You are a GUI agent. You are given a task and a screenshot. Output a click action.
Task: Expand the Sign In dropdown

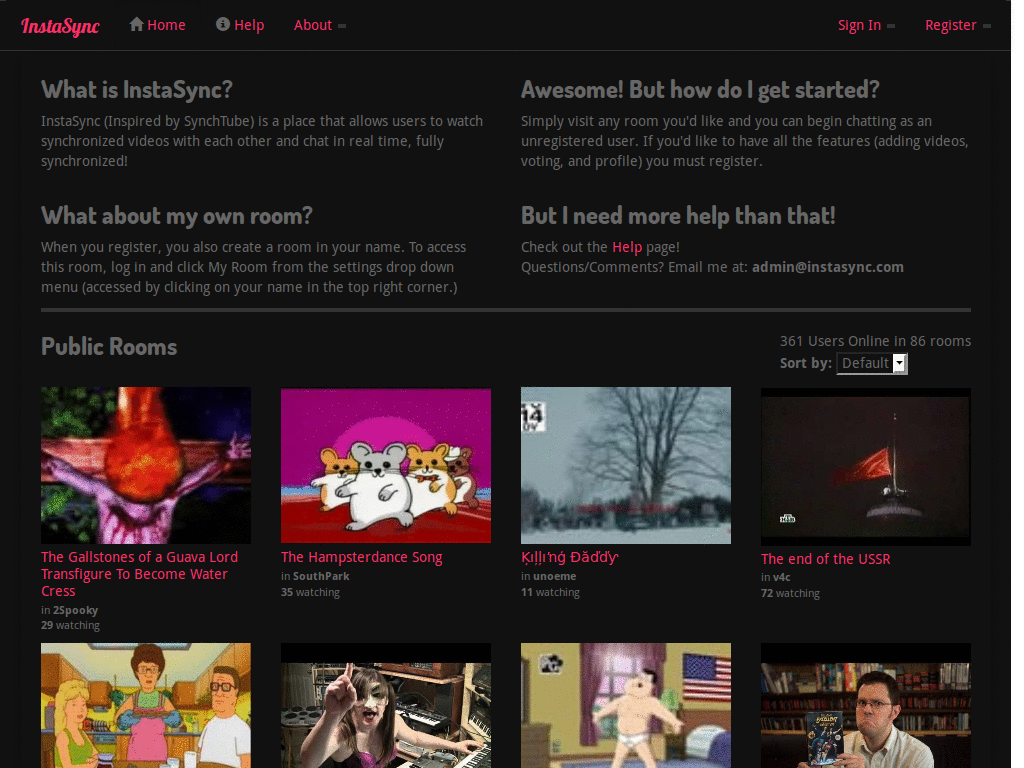click(x=866, y=25)
